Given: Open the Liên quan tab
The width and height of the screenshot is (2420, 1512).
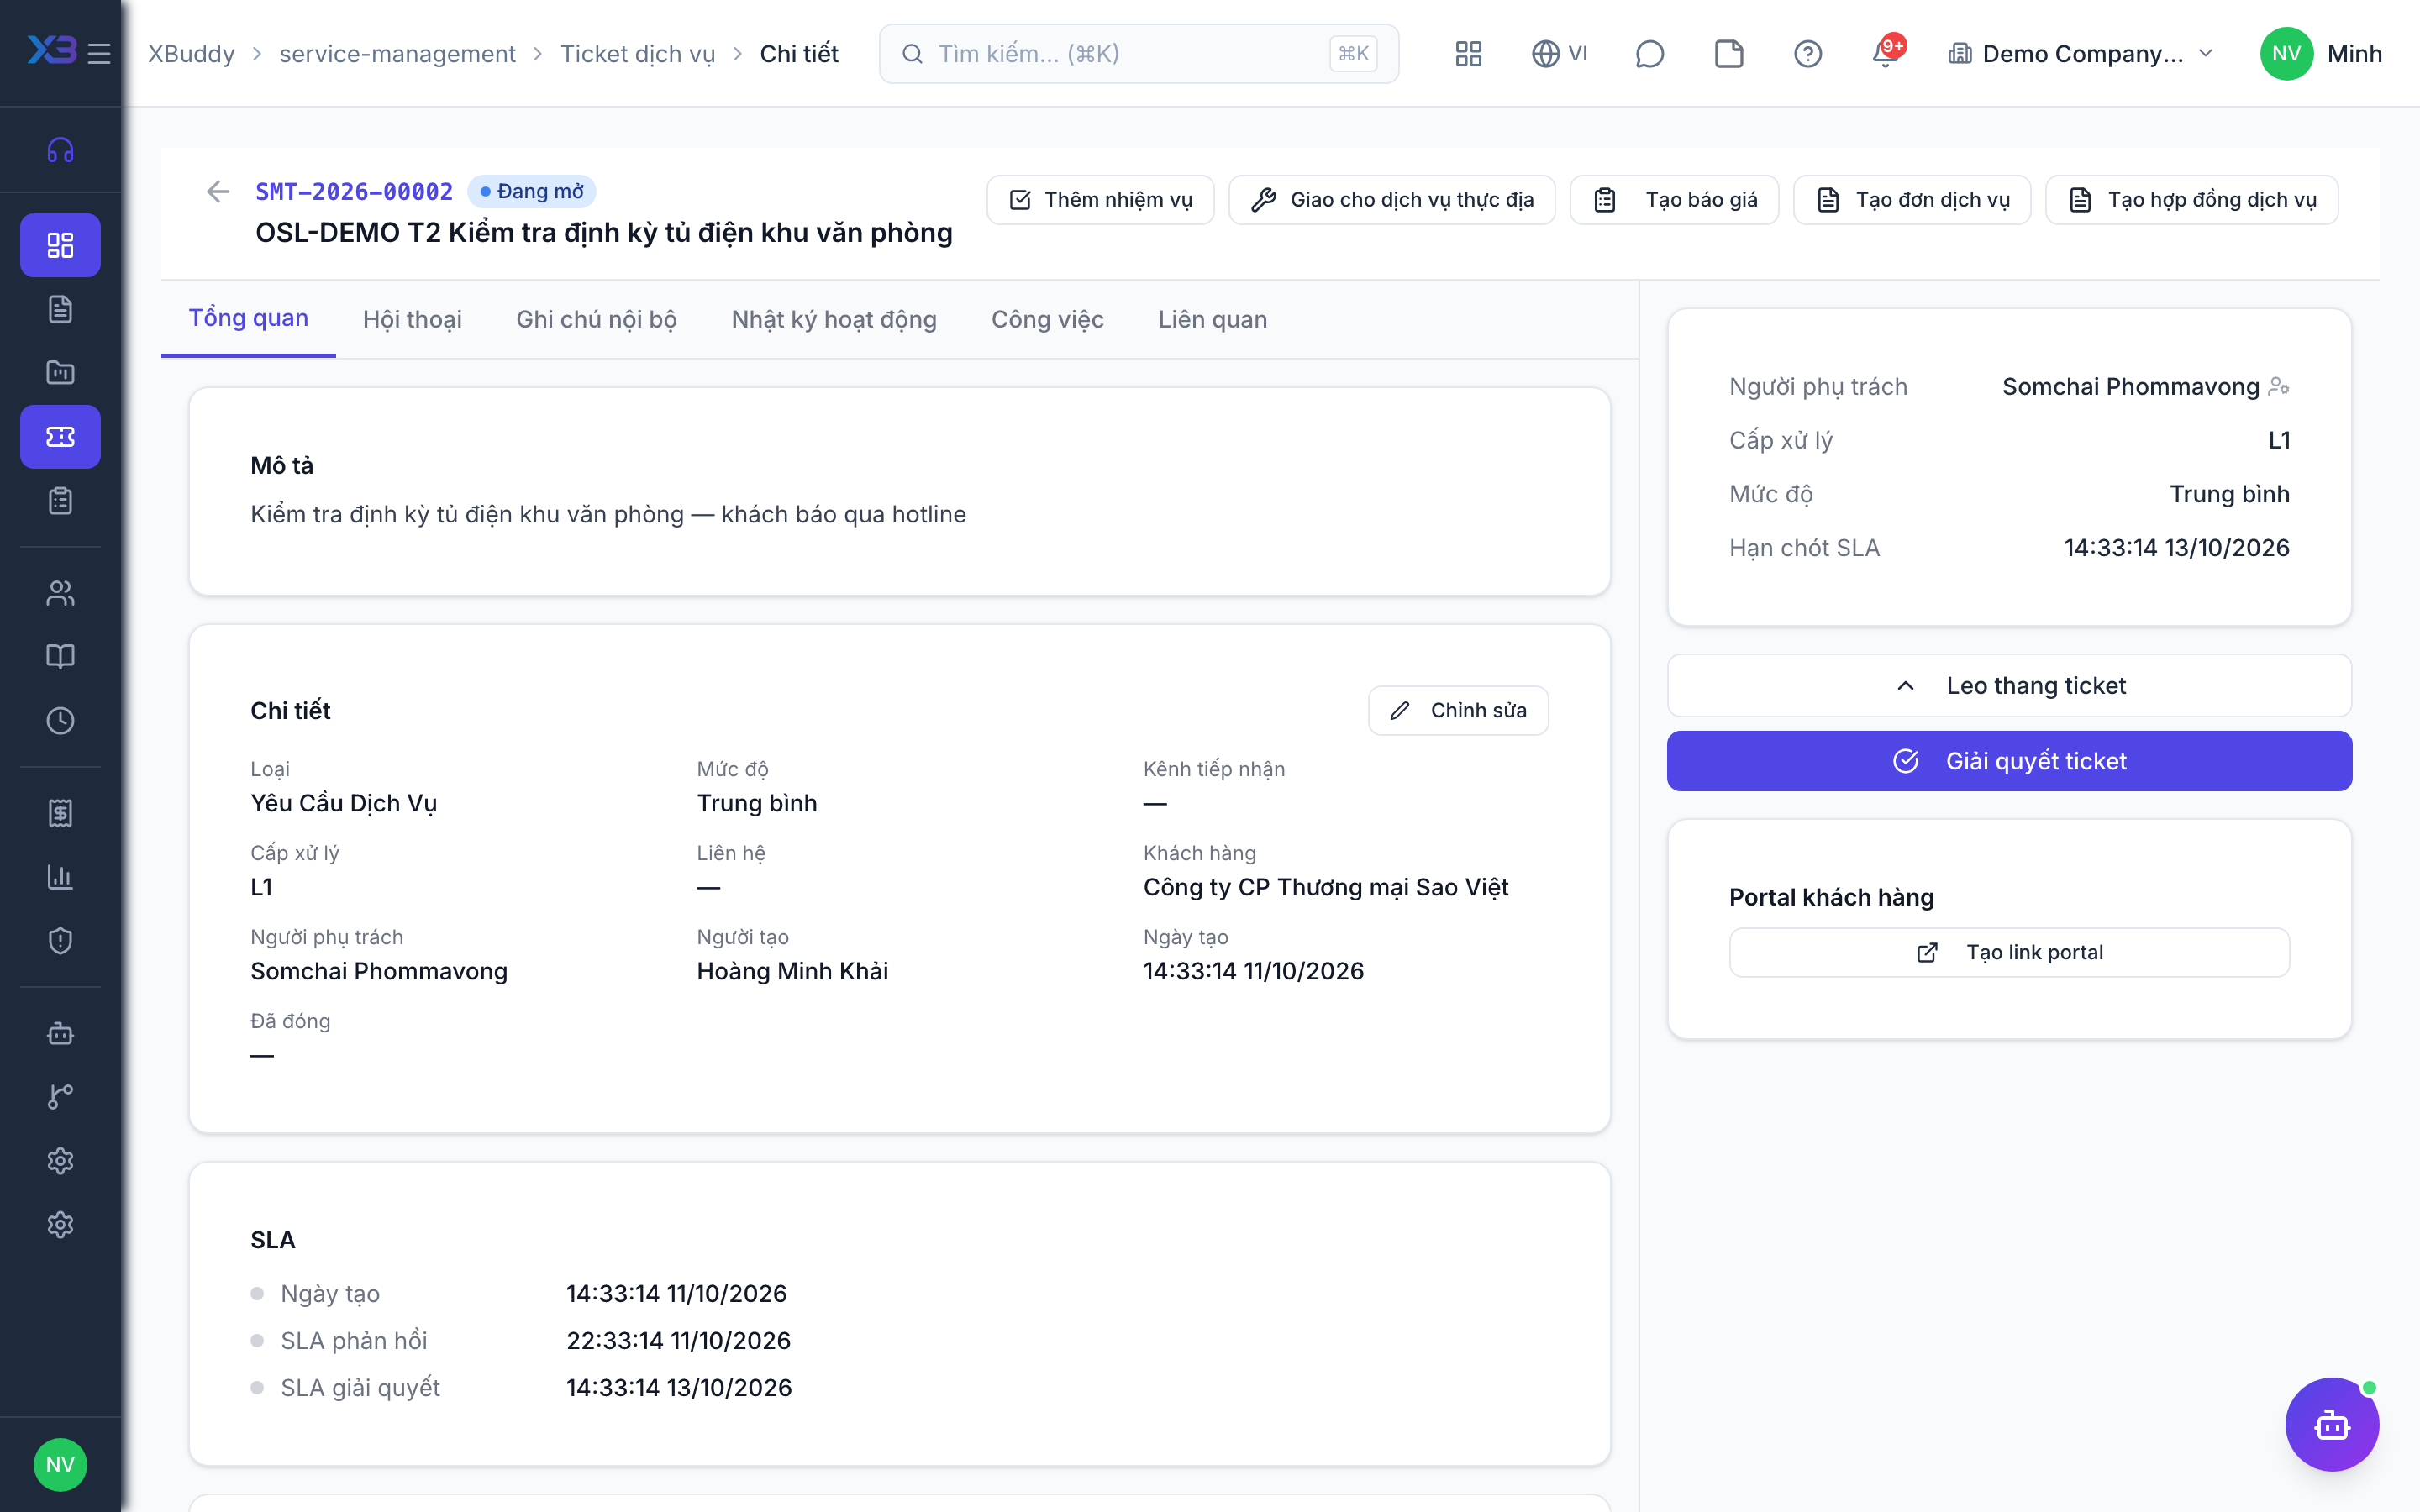Looking at the screenshot, I should point(1212,319).
